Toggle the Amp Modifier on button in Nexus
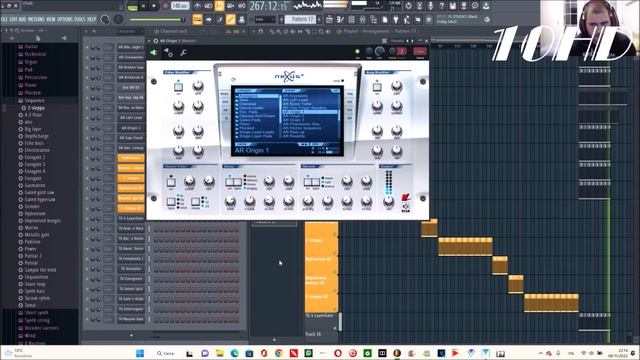The image size is (640, 360). click(377, 87)
